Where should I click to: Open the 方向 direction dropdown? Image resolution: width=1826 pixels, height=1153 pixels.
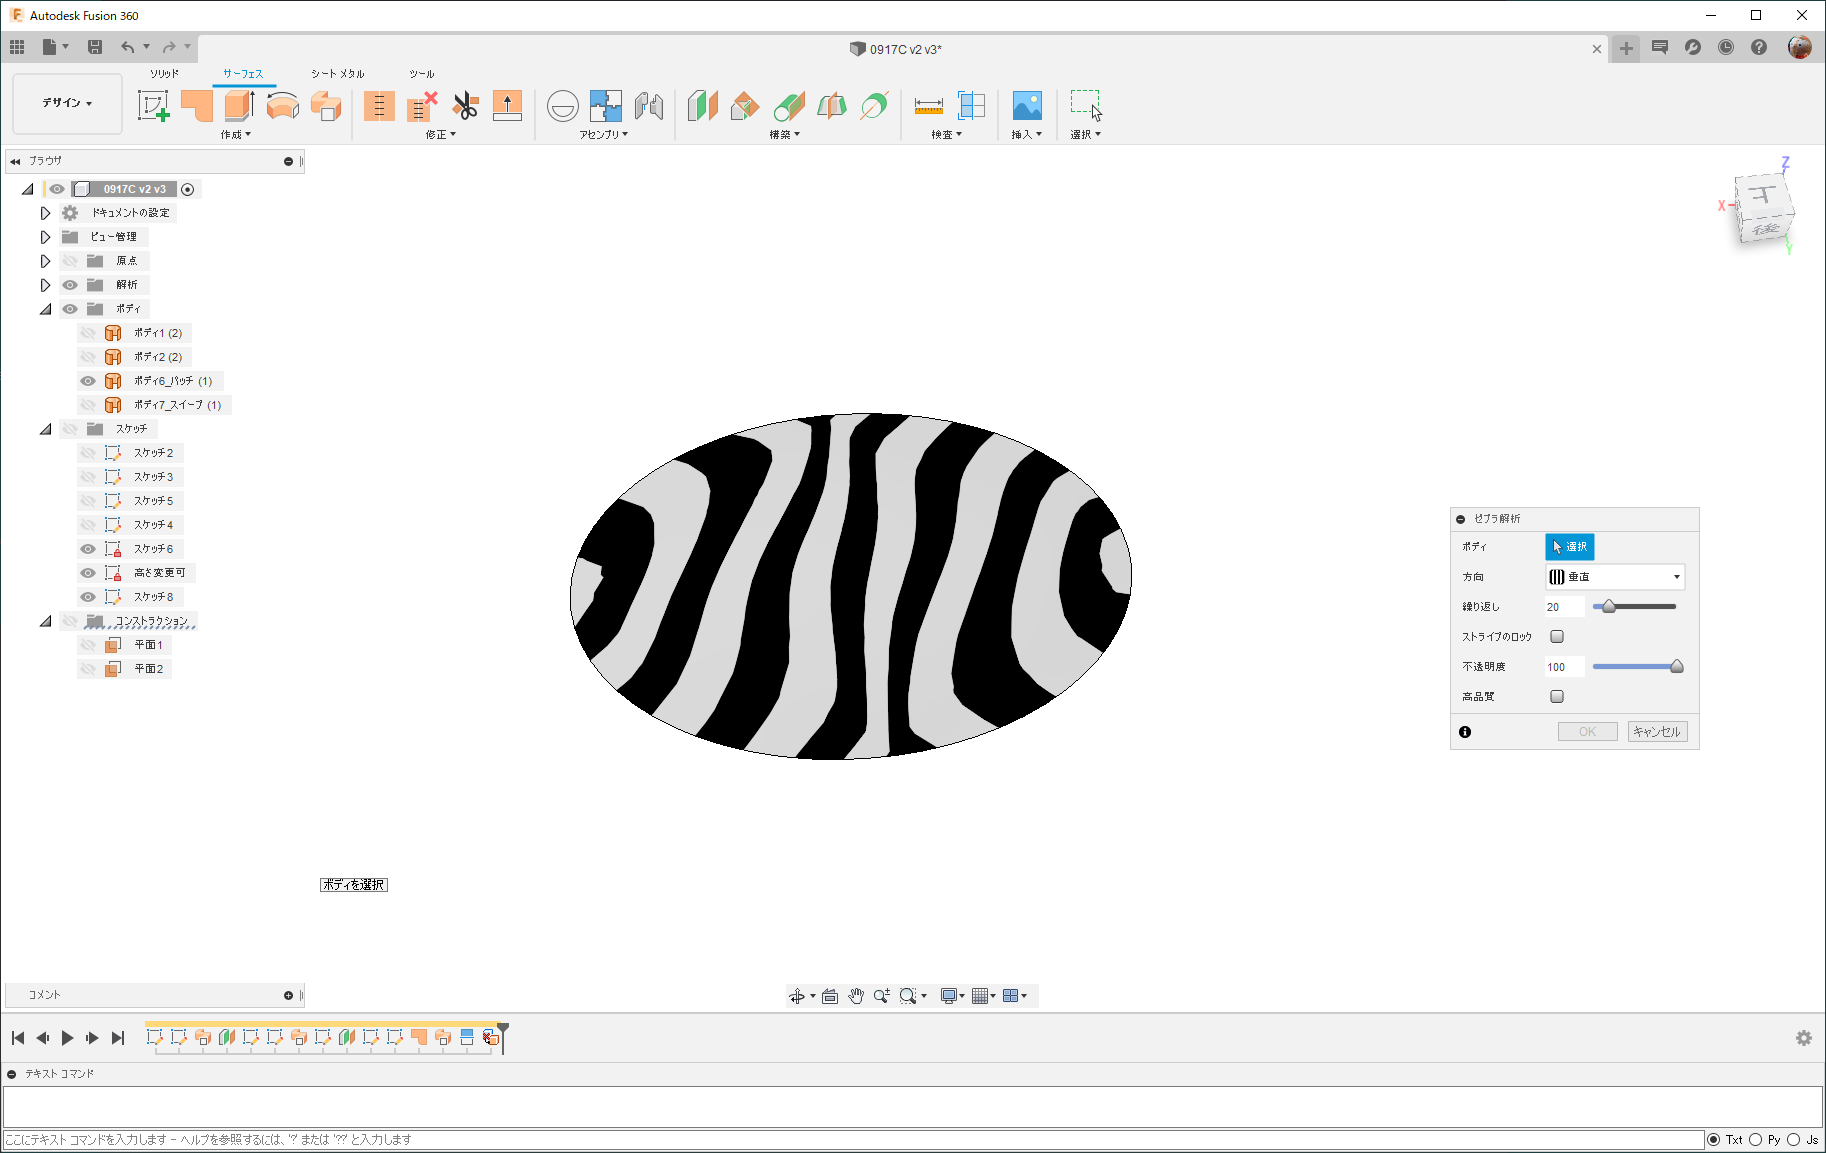click(x=1615, y=577)
